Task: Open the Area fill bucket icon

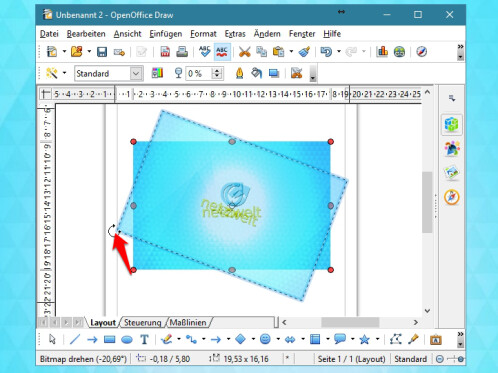Action: coord(256,73)
